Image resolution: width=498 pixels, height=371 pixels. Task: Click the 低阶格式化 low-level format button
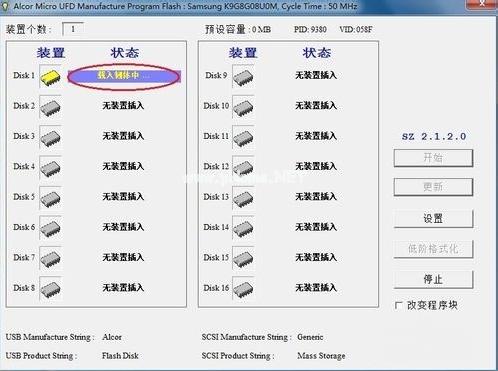click(433, 249)
